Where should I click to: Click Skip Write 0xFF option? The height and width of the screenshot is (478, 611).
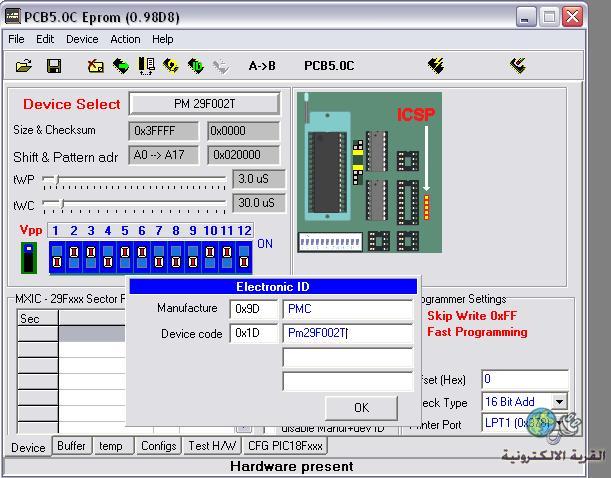(x=472, y=316)
